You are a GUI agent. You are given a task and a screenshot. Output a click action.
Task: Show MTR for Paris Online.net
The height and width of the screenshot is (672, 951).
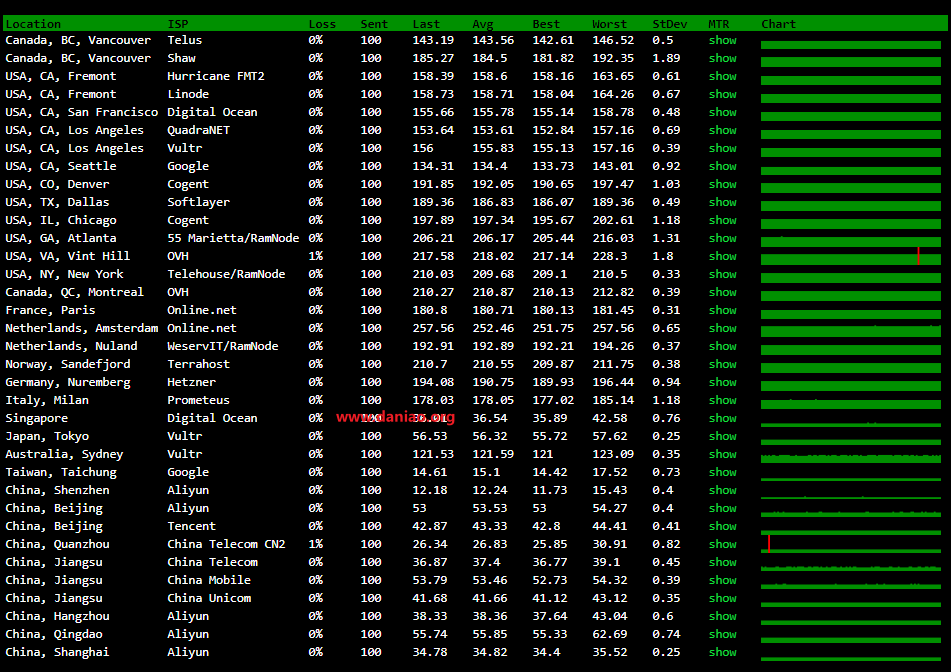coord(722,310)
